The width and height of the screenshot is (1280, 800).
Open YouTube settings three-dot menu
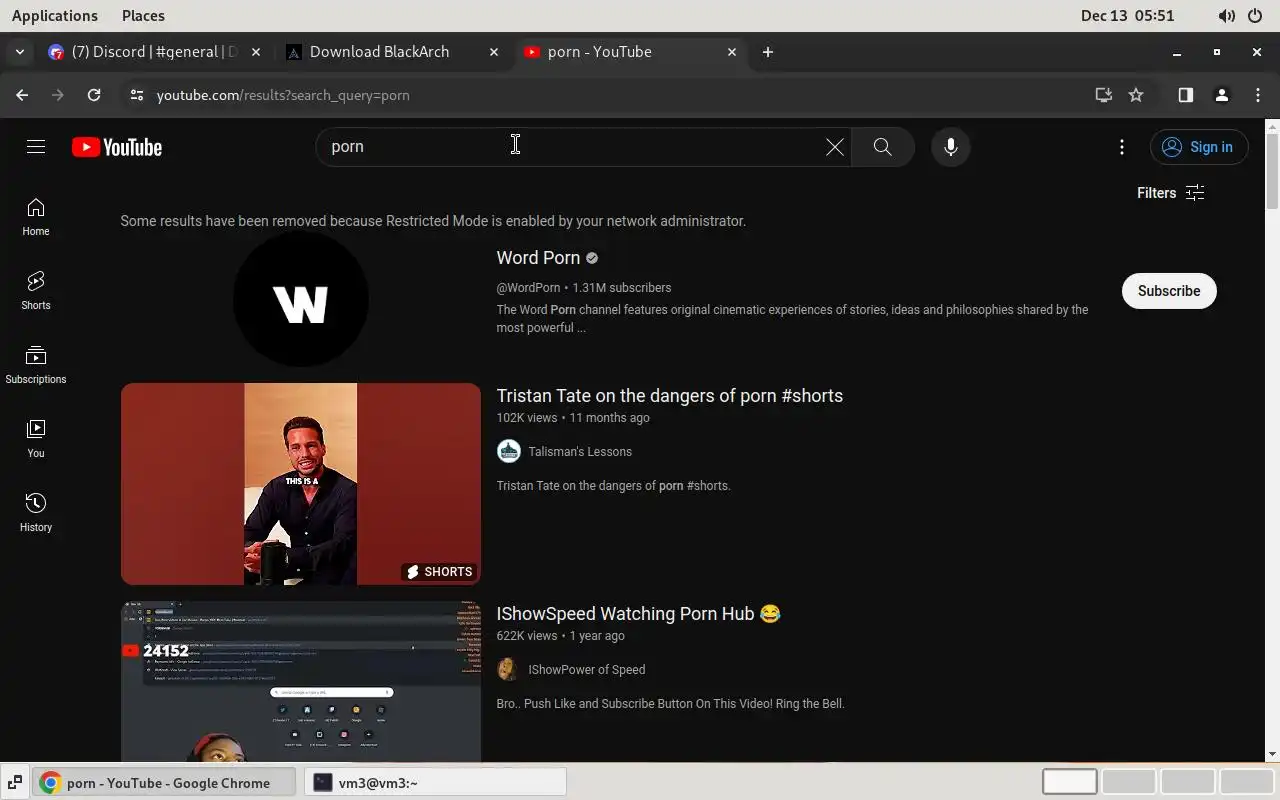pyautogui.click(x=1122, y=147)
